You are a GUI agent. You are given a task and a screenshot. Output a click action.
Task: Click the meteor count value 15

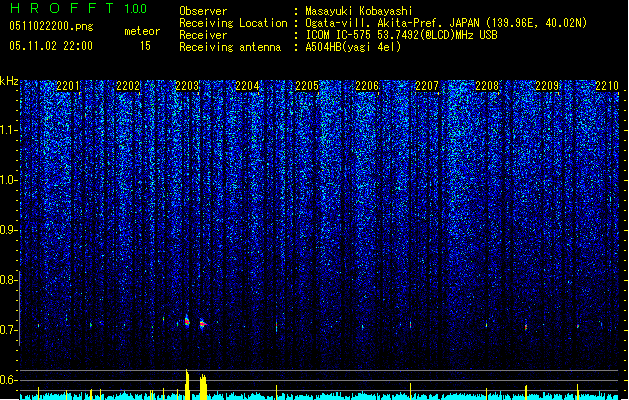coord(145,46)
